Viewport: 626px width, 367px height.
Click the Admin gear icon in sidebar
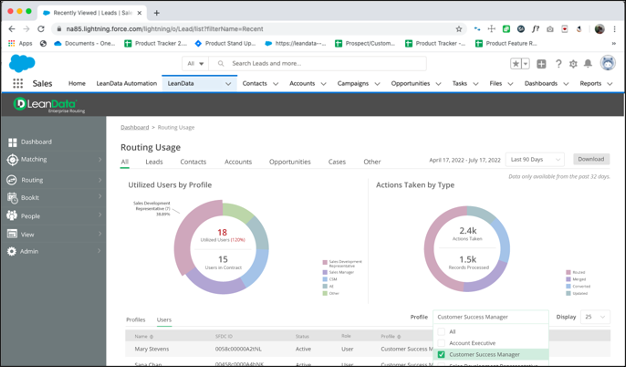pos(12,251)
